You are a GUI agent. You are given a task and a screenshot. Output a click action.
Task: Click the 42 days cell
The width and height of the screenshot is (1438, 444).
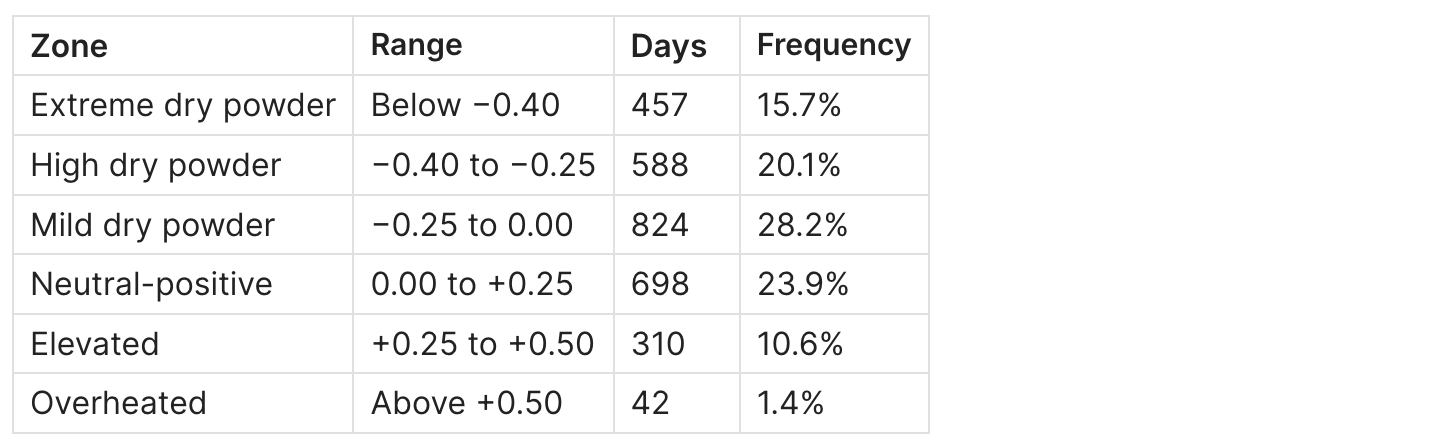coord(650,403)
